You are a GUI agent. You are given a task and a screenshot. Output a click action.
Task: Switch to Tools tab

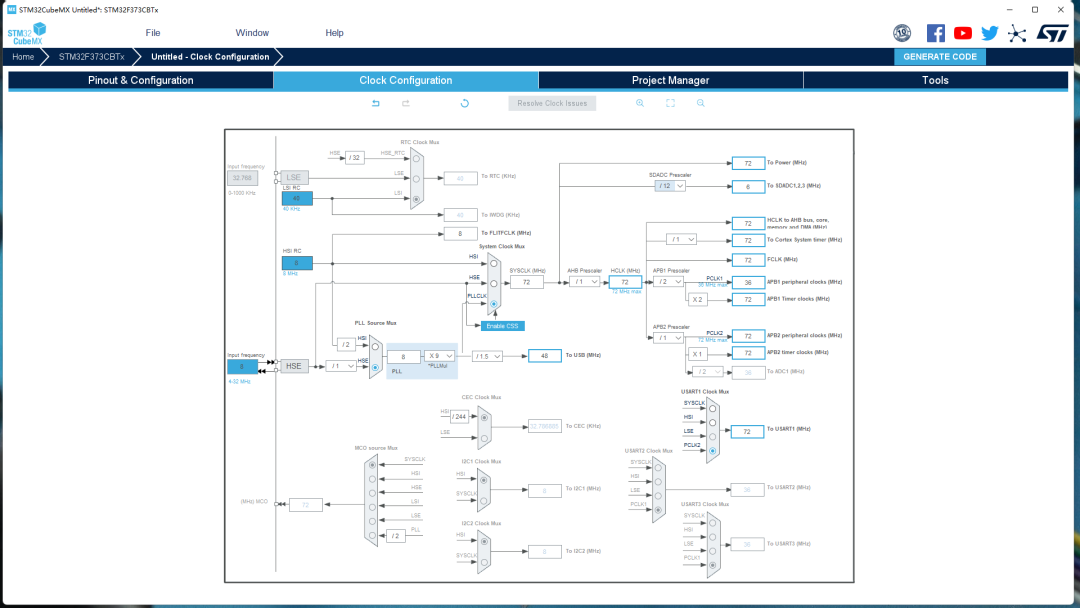click(935, 80)
